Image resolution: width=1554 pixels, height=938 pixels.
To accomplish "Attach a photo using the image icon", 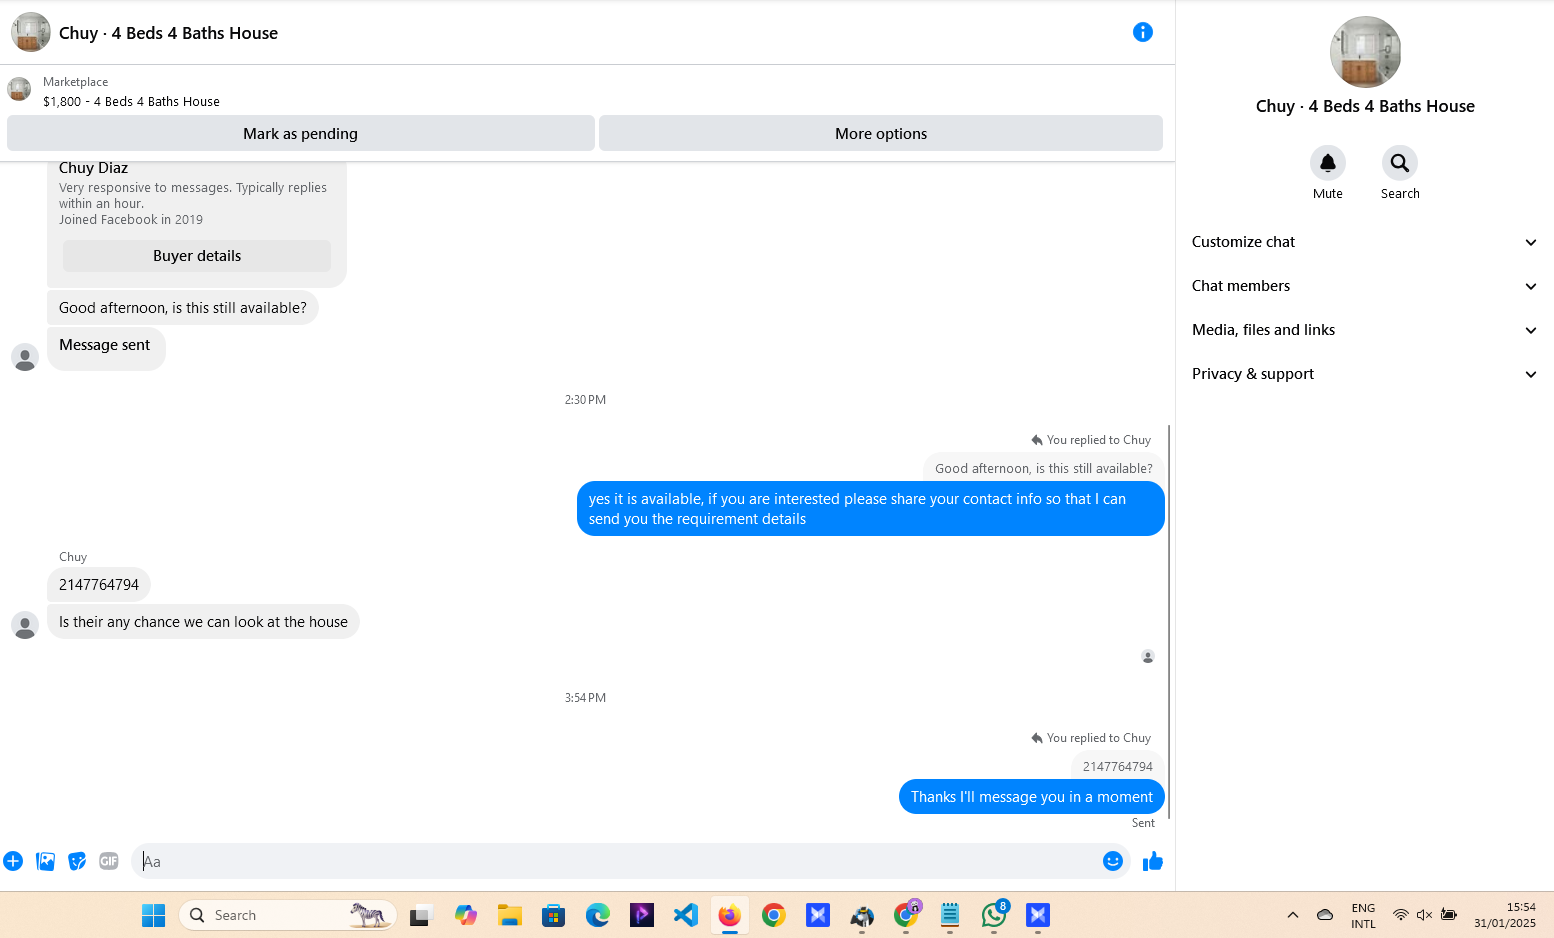I will pos(45,861).
